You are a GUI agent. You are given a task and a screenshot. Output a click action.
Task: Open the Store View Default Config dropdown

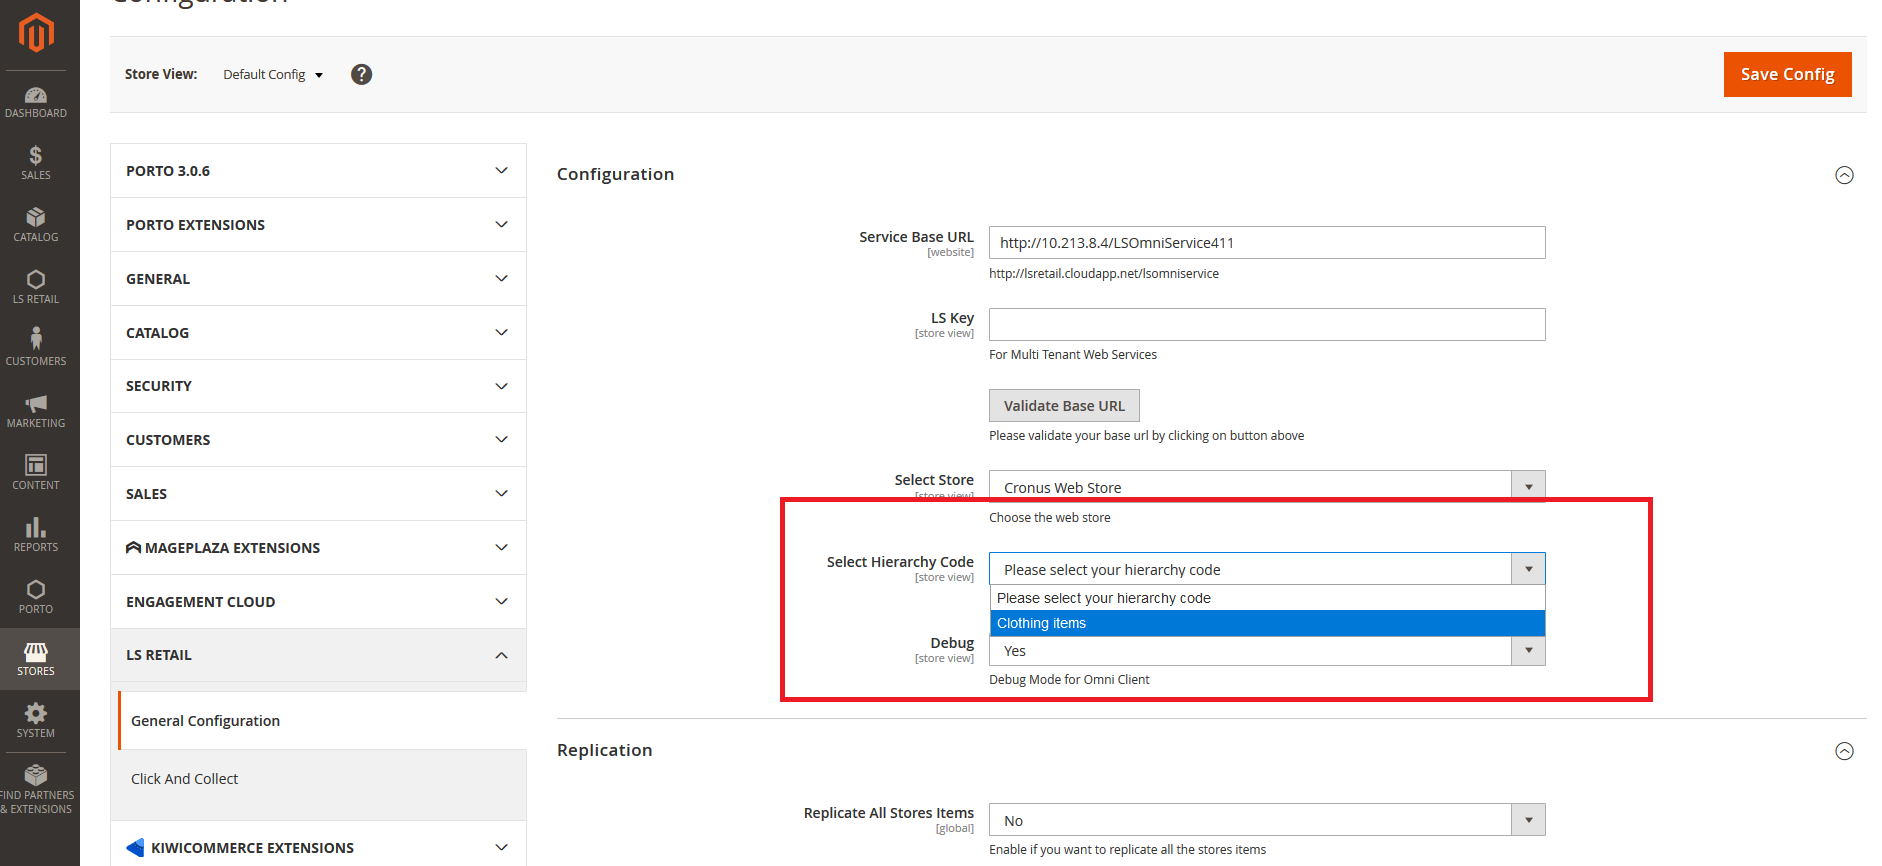(x=273, y=75)
